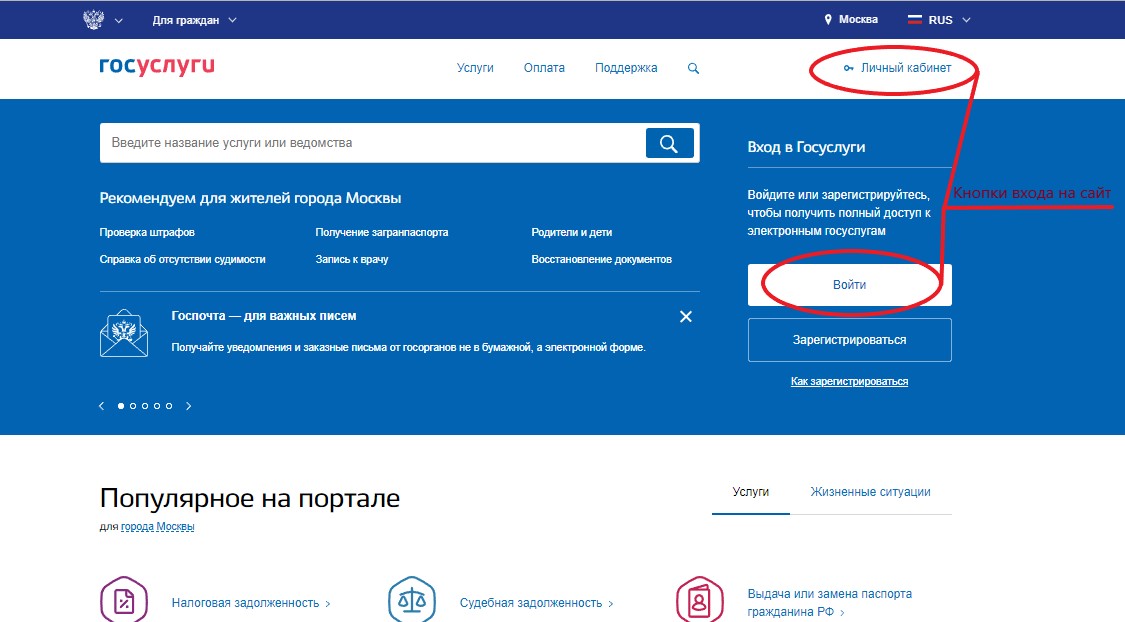This screenshot has width=1125, height=622.
Task: Click the passport icon for паспорта гражданина РФ
Action: 700,600
